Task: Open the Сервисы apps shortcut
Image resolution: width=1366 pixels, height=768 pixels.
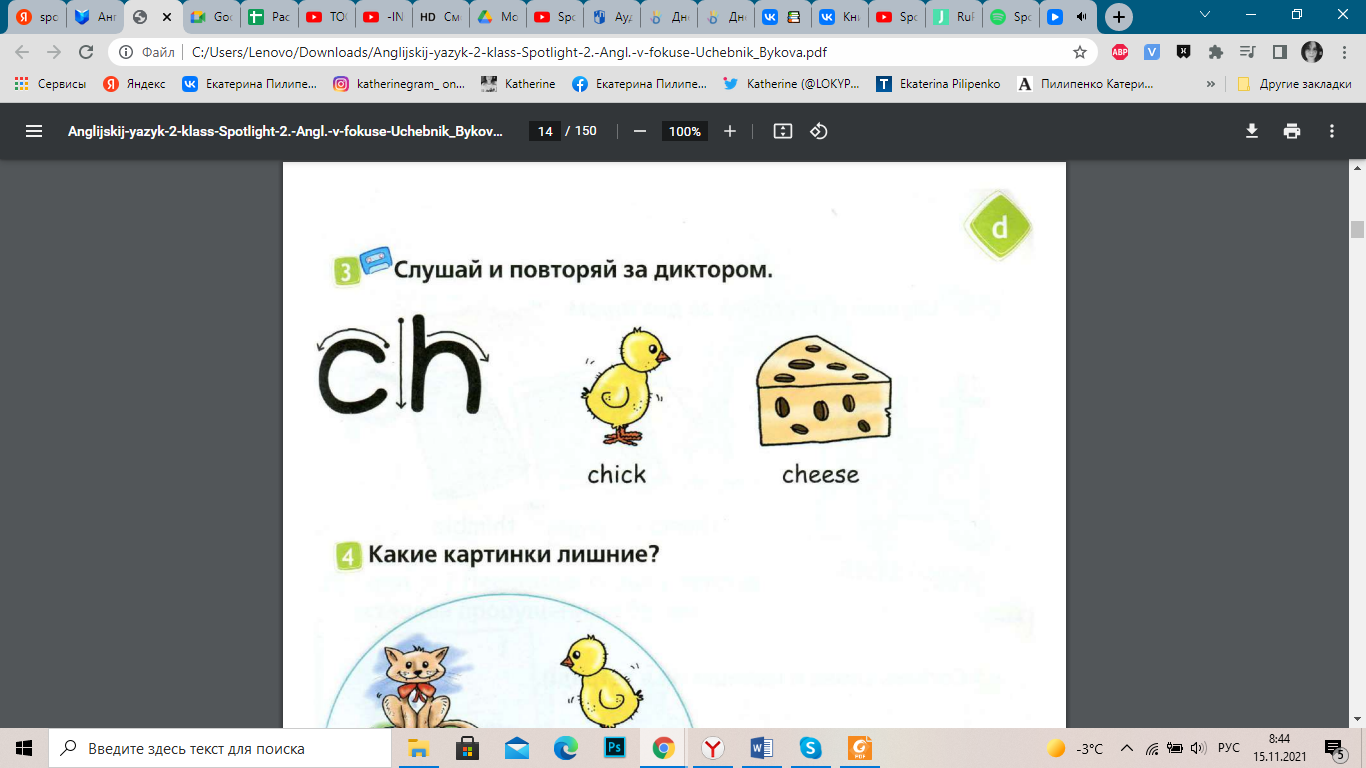Action: pos(50,84)
